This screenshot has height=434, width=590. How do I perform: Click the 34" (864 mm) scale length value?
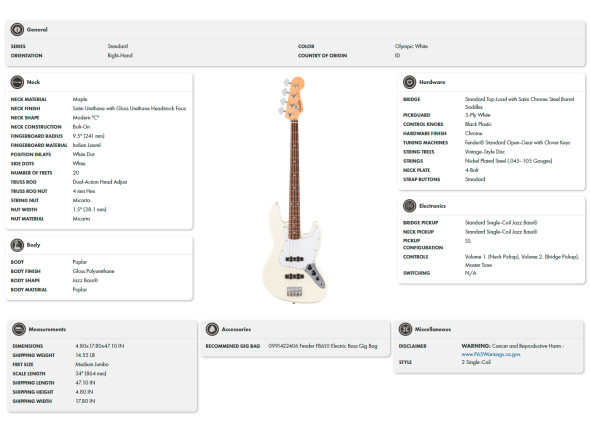click(x=91, y=374)
